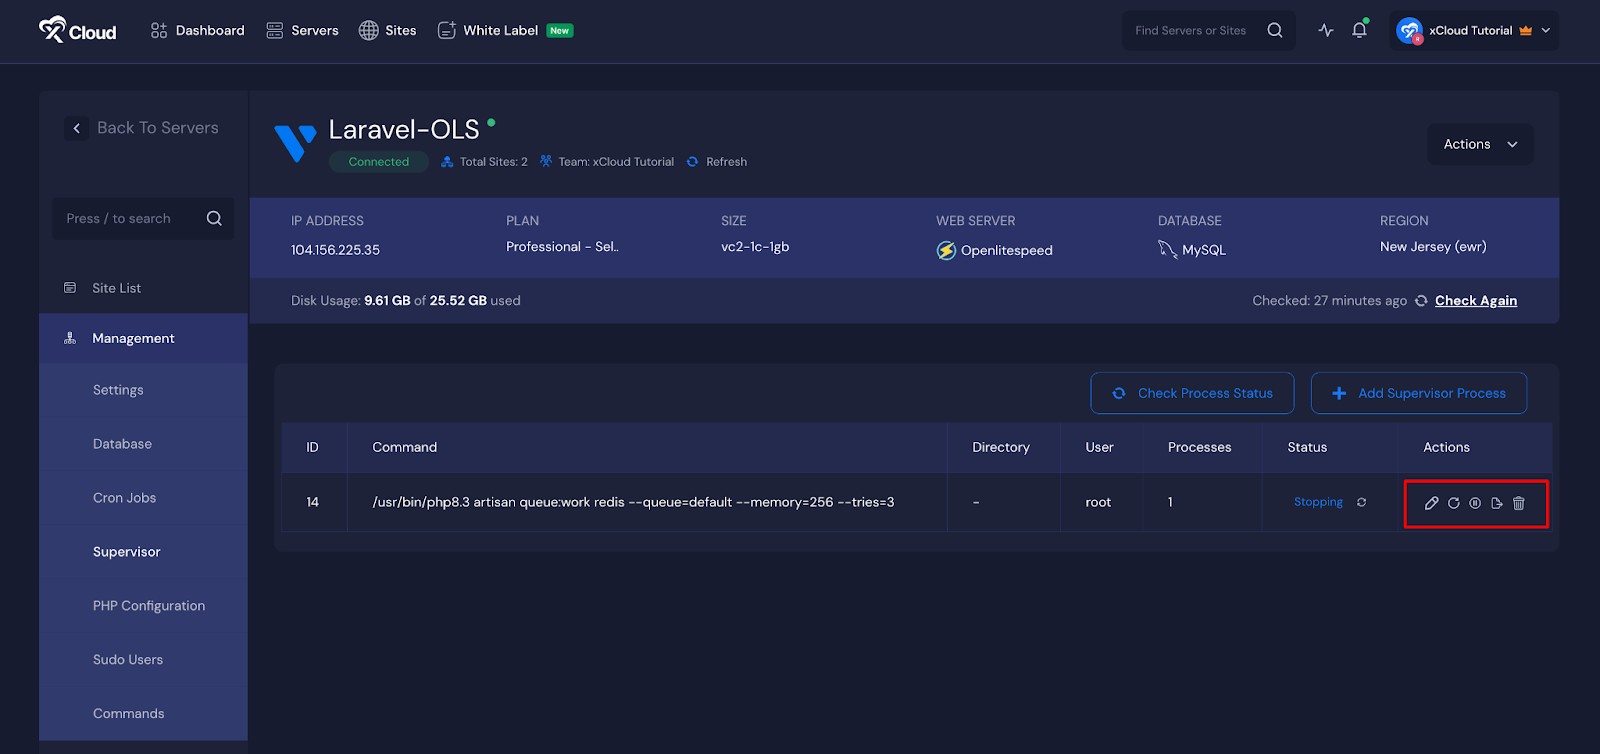
Task: Select Cron Jobs in the sidebar
Action: pyautogui.click(x=124, y=498)
